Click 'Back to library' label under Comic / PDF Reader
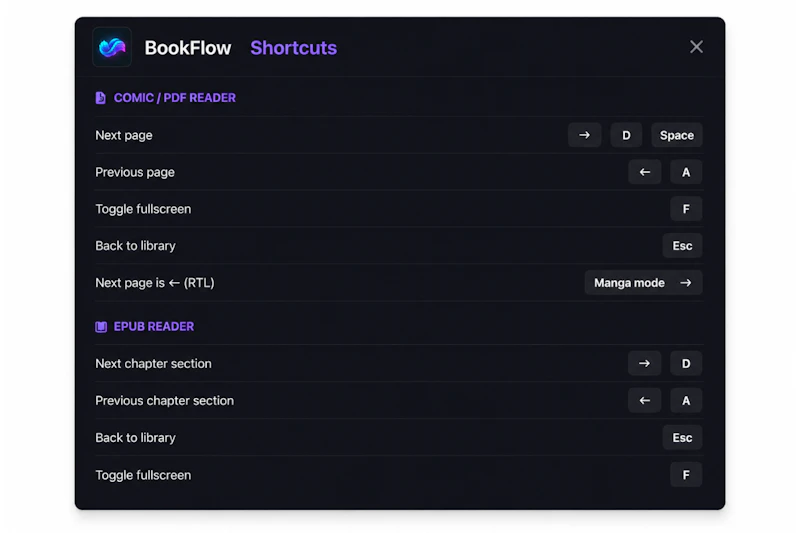 [x=135, y=246]
